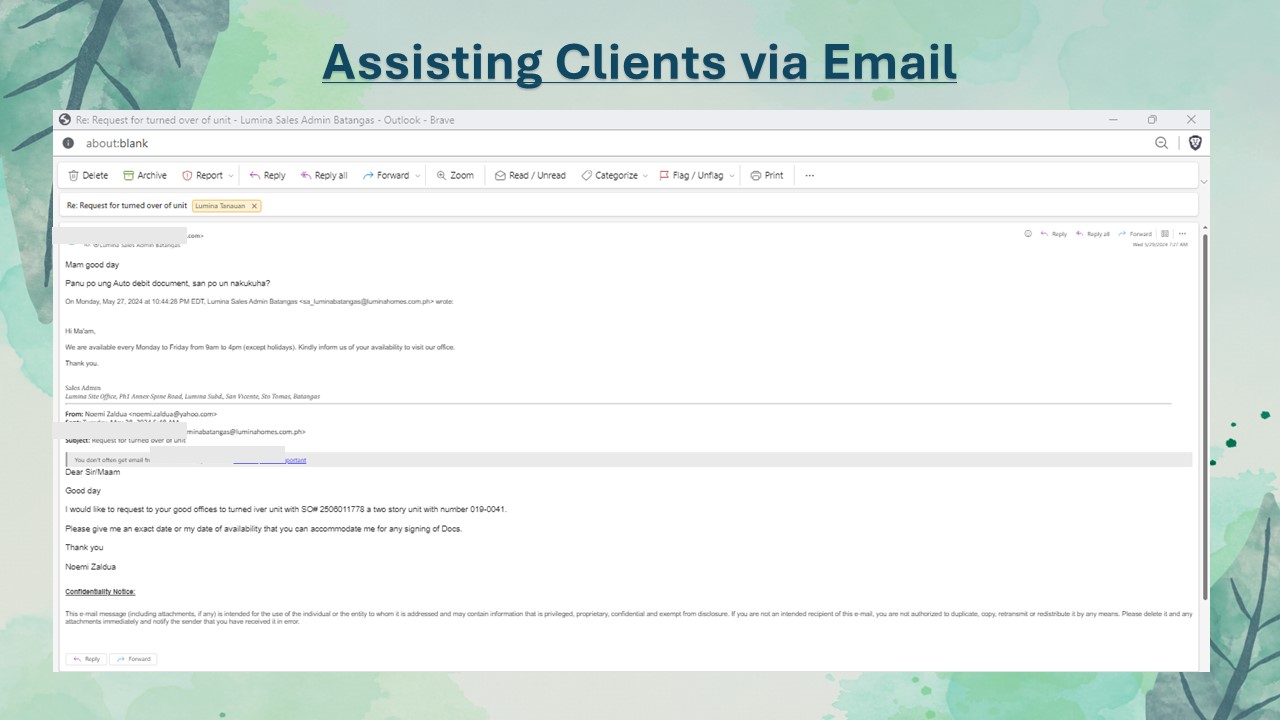The image size is (1280, 720).
Task: Delete the email using the toolbar
Action: click(x=88, y=175)
